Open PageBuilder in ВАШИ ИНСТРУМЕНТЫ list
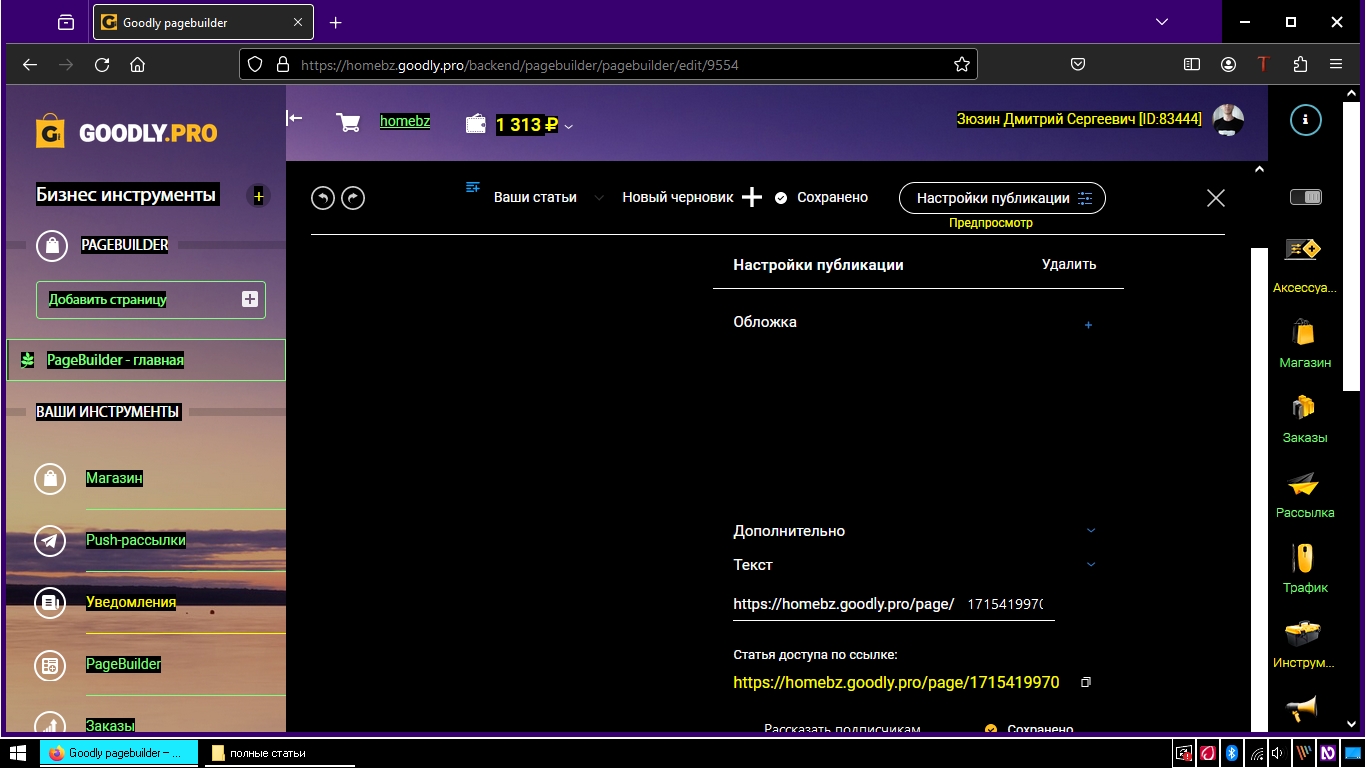Viewport: 1366px width, 768px height. 123,664
